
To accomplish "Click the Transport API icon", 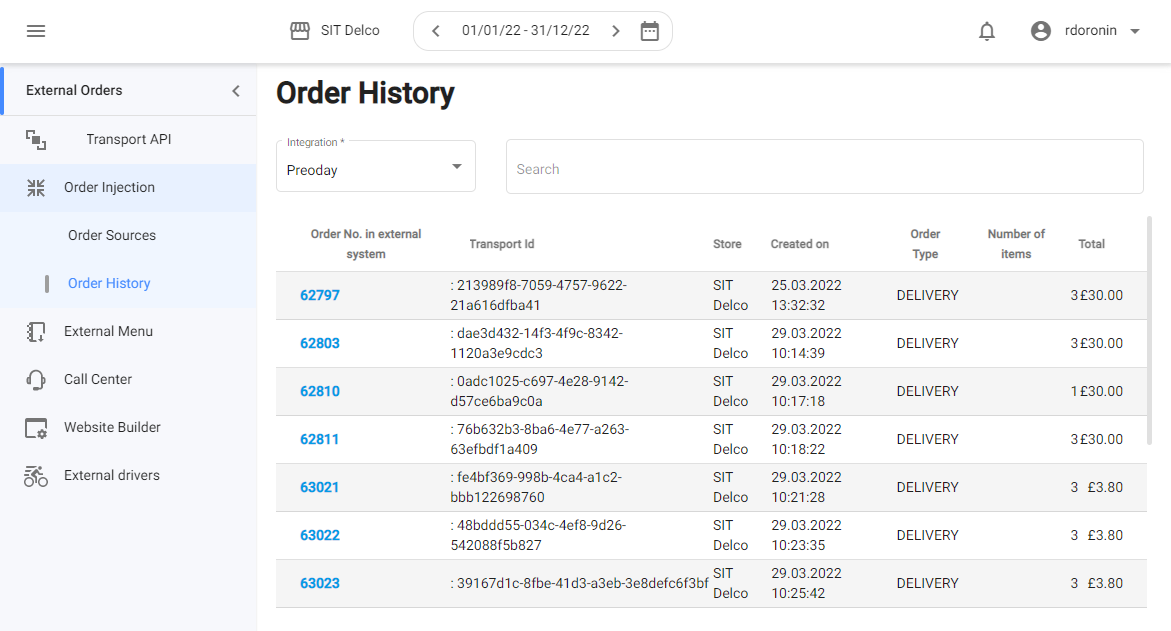I will [36, 140].
